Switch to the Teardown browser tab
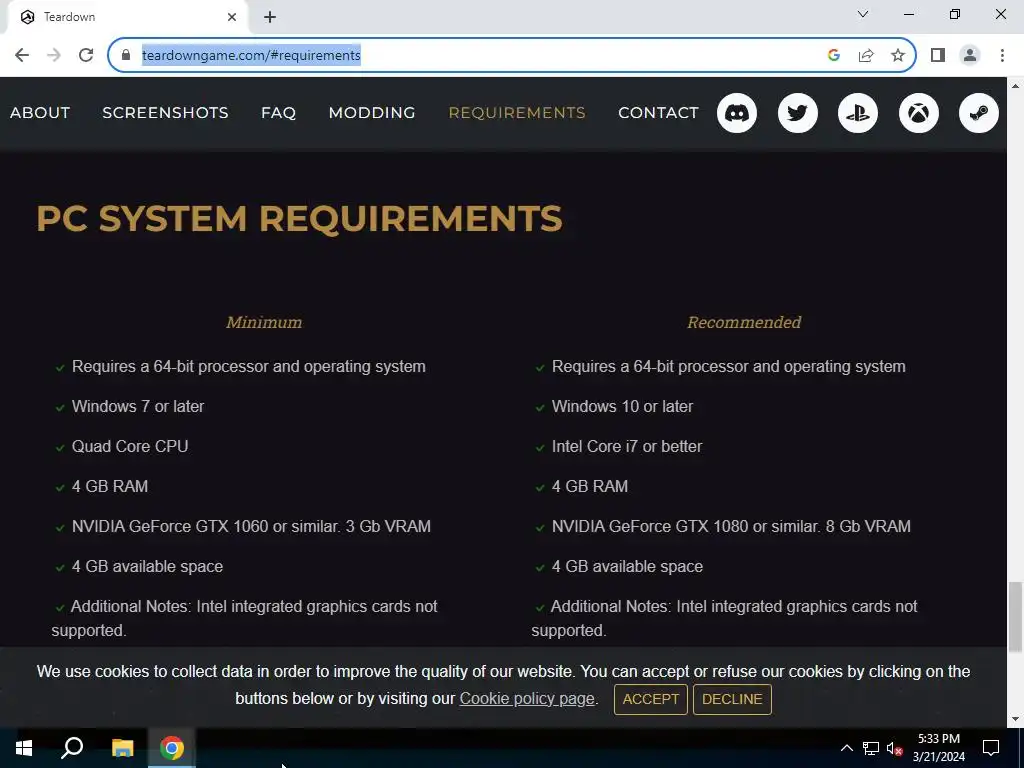Image resolution: width=1024 pixels, height=768 pixels. pos(127,17)
